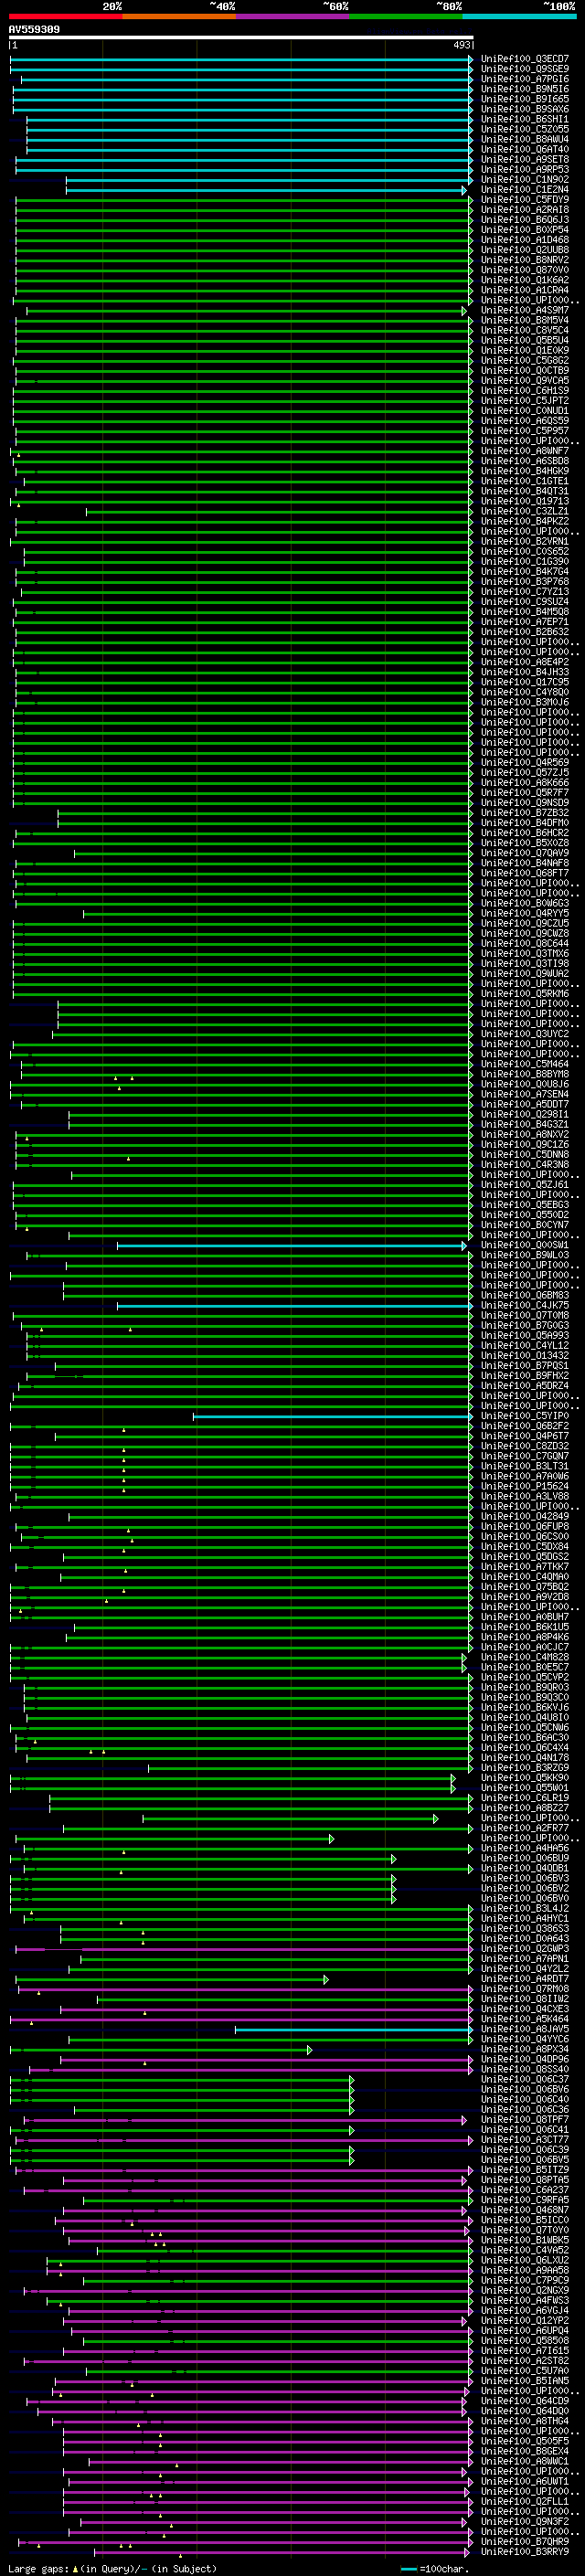Open hit UniRef100_C1E2N4

524,190
